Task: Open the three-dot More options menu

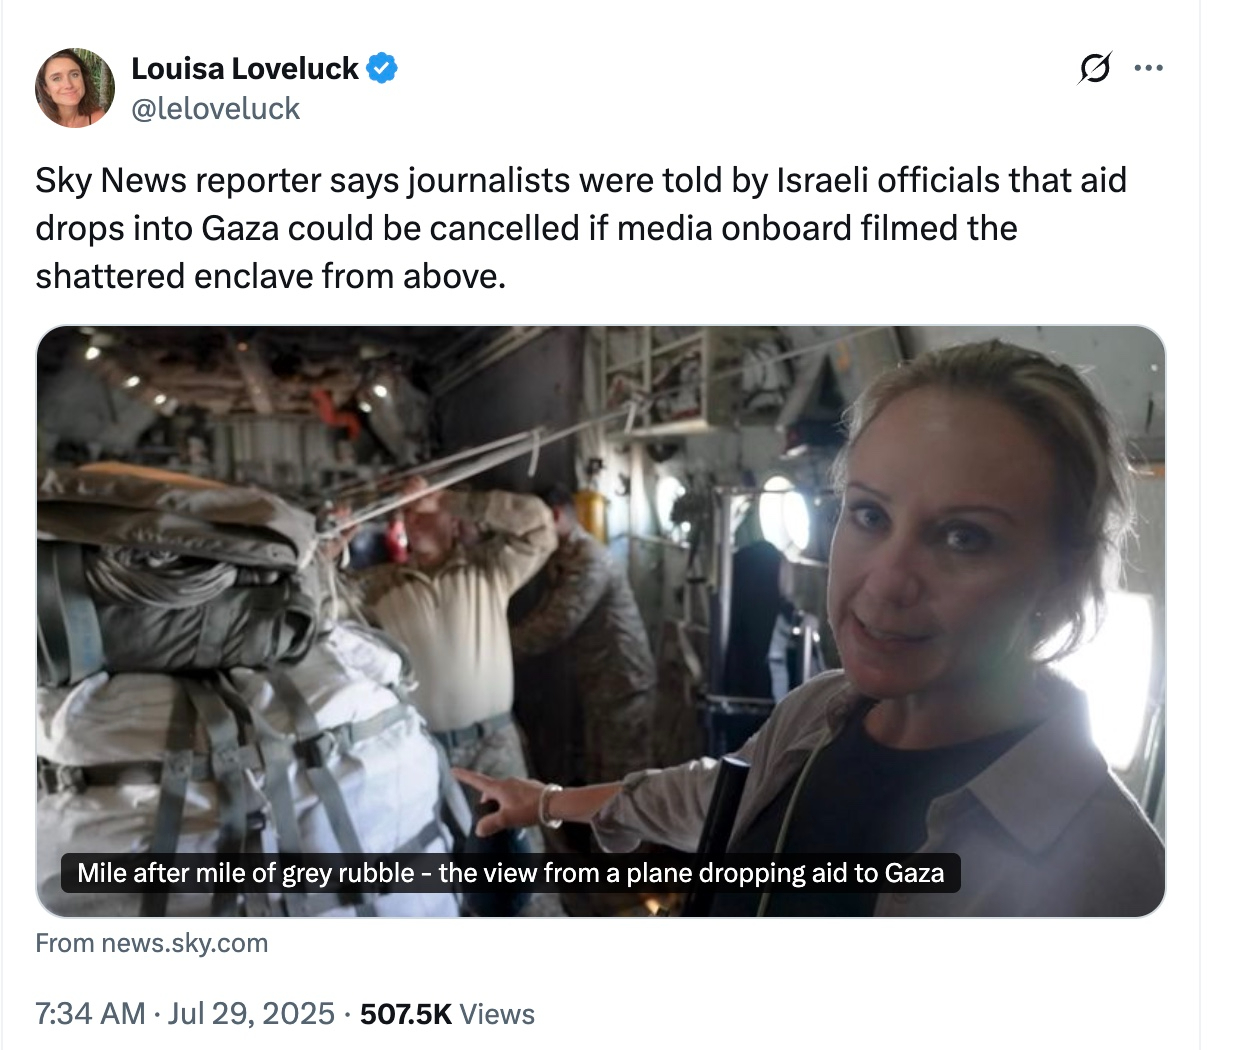Action: pyautogui.click(x=1148, y=68)
